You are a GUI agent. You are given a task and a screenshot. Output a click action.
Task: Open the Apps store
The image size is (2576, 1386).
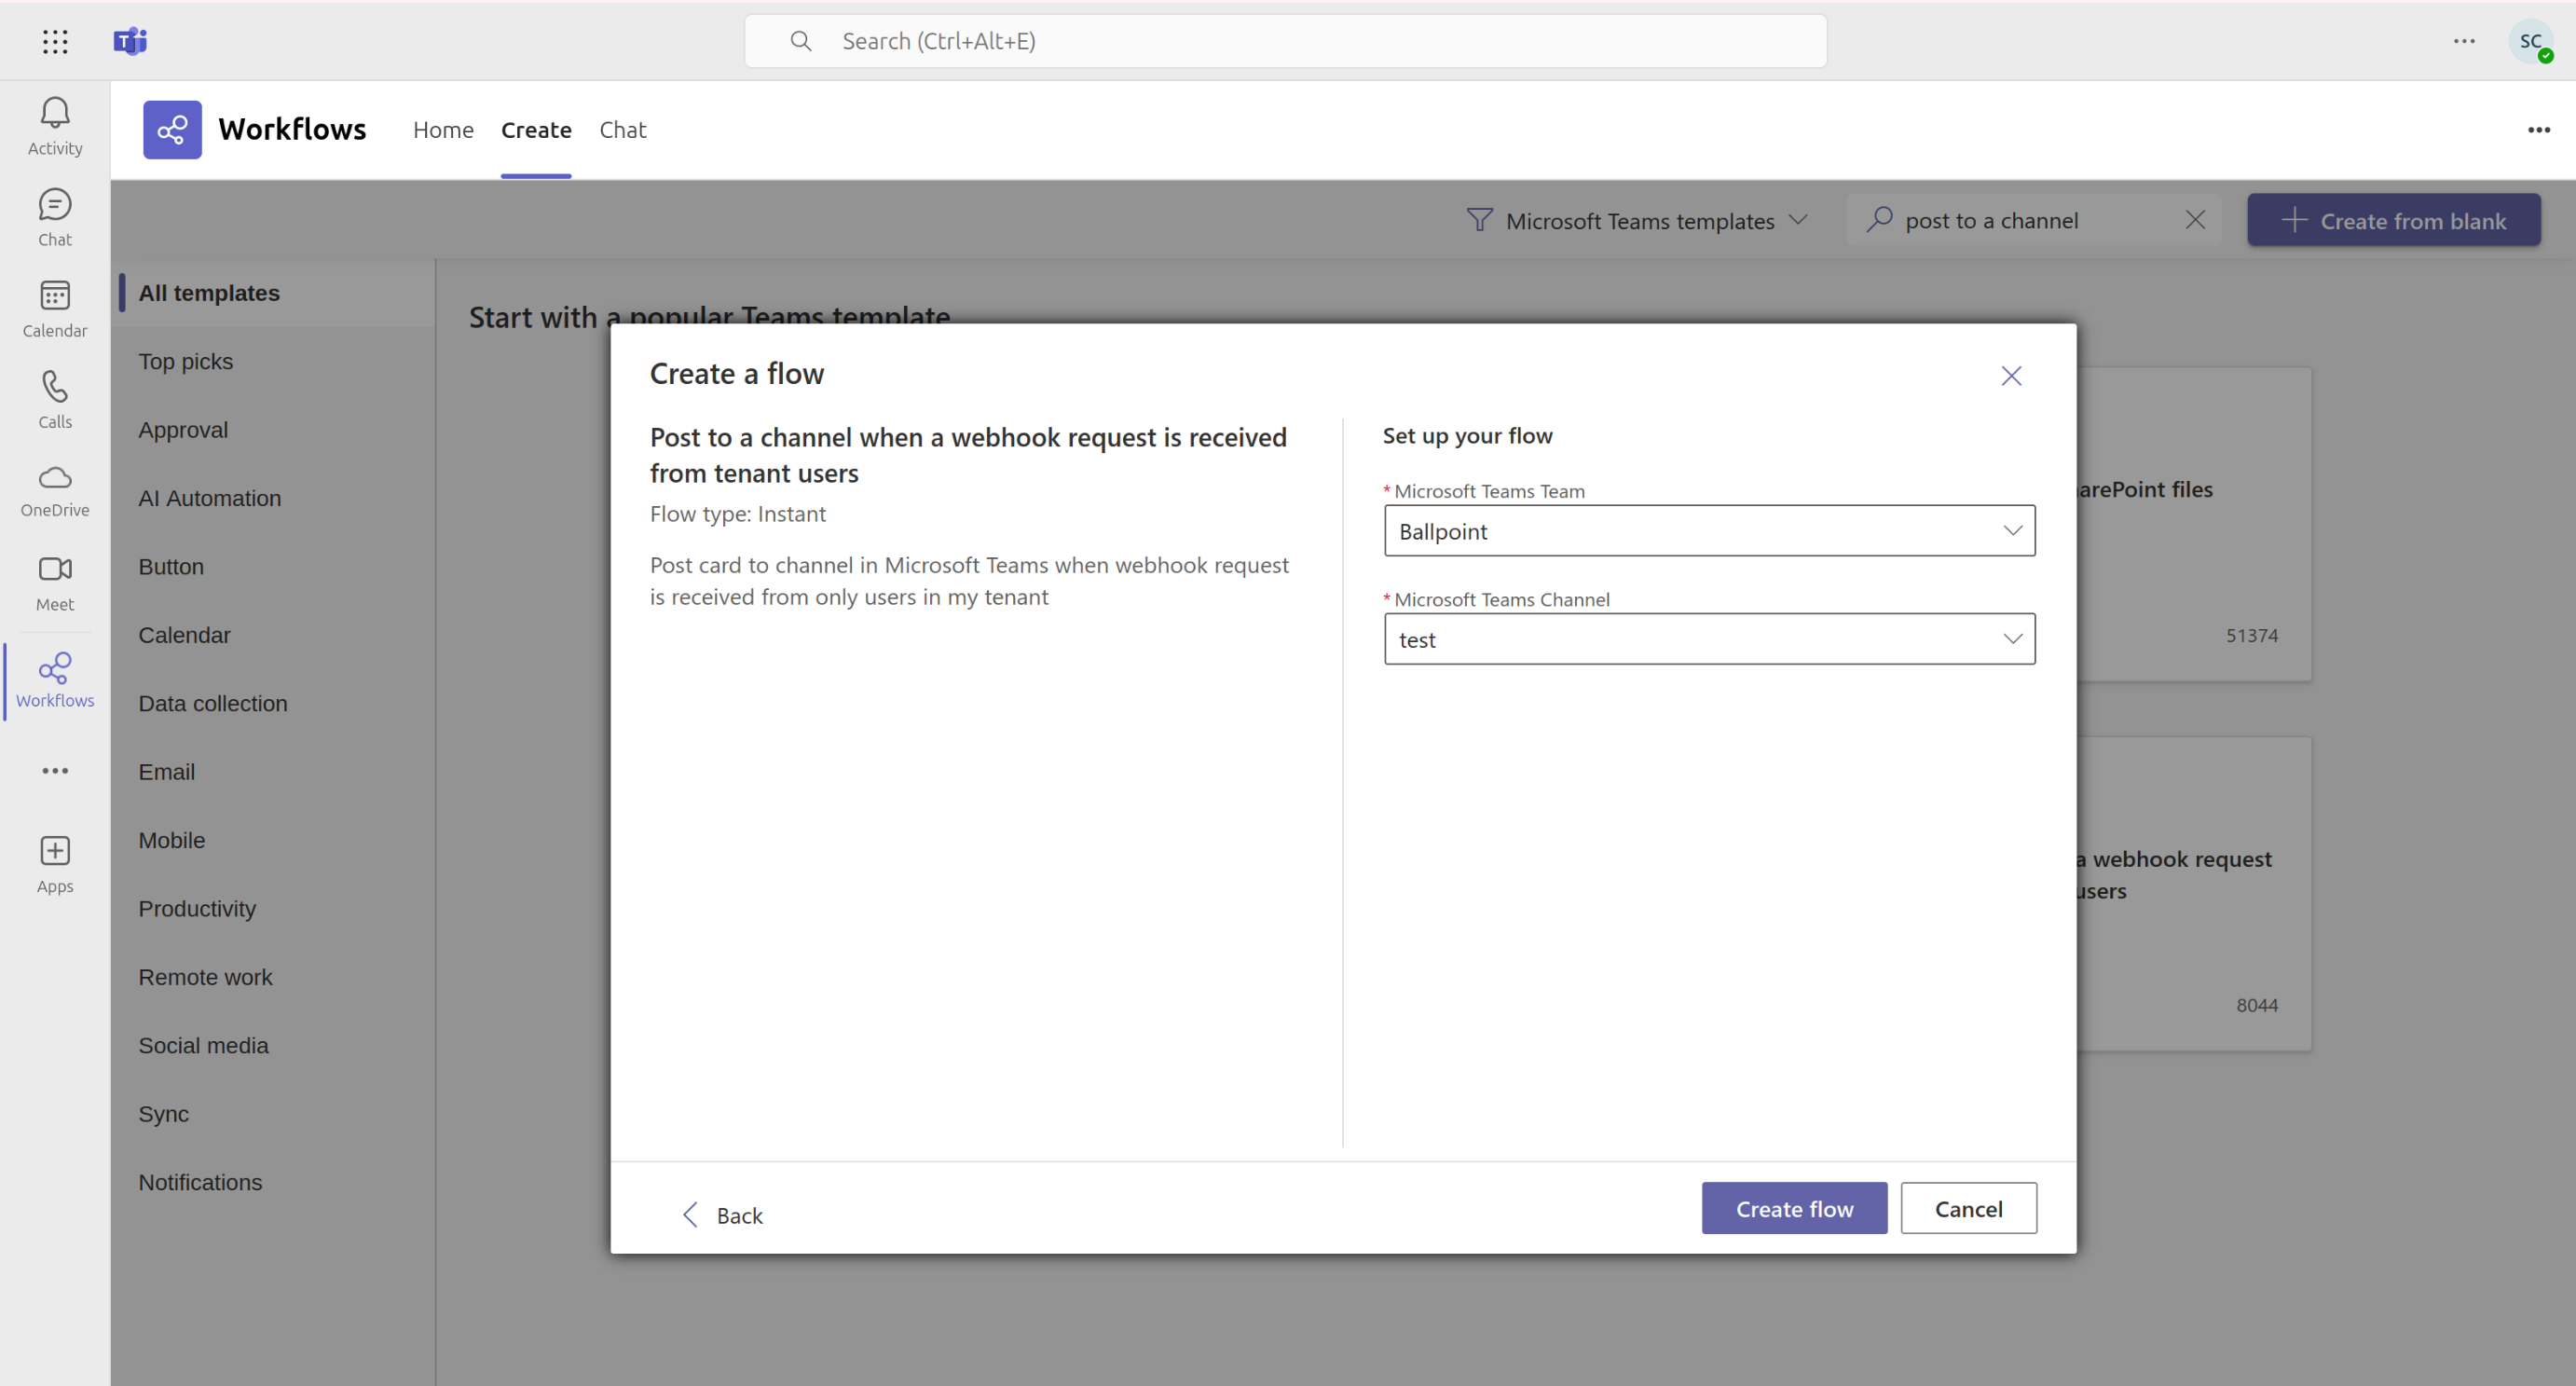[x=54, y=862]
